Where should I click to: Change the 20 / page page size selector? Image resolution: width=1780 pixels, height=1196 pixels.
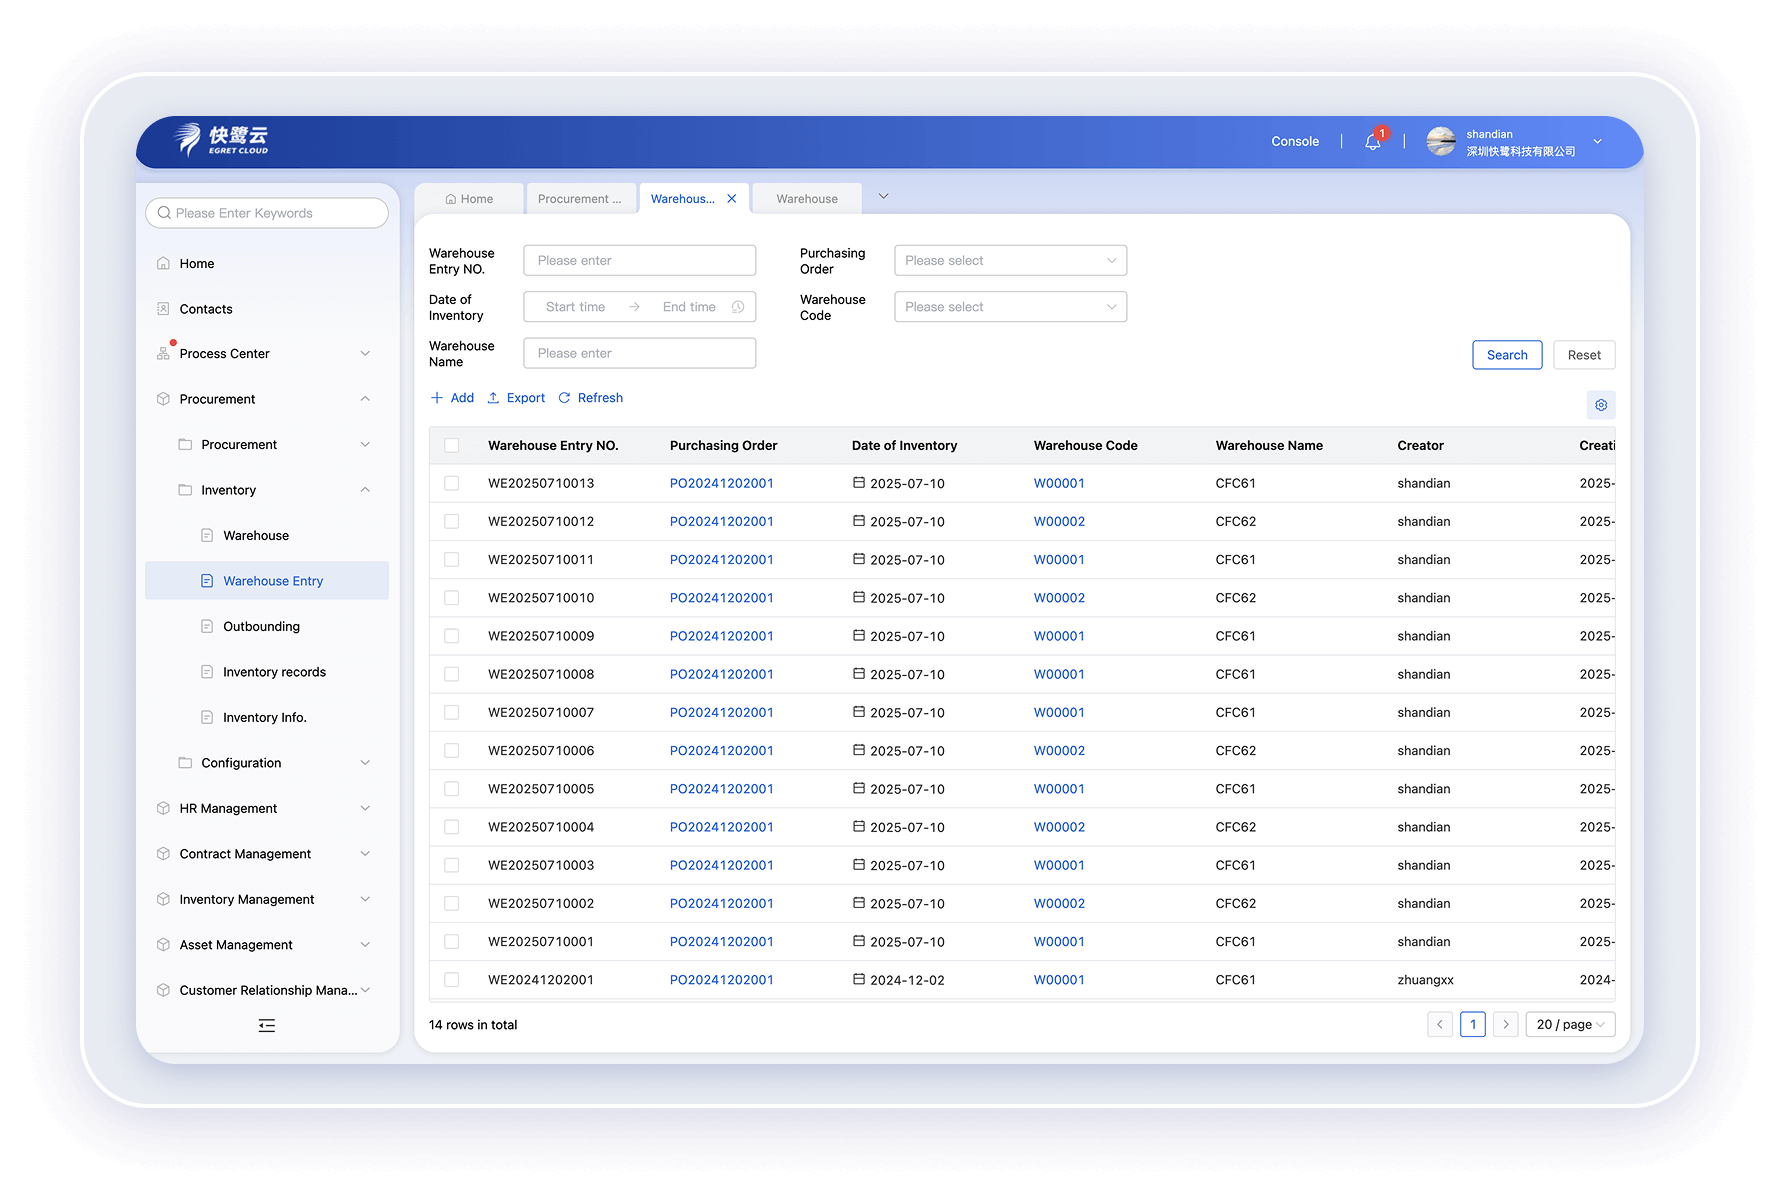pyautogui.click(x=1569, y=1024)
